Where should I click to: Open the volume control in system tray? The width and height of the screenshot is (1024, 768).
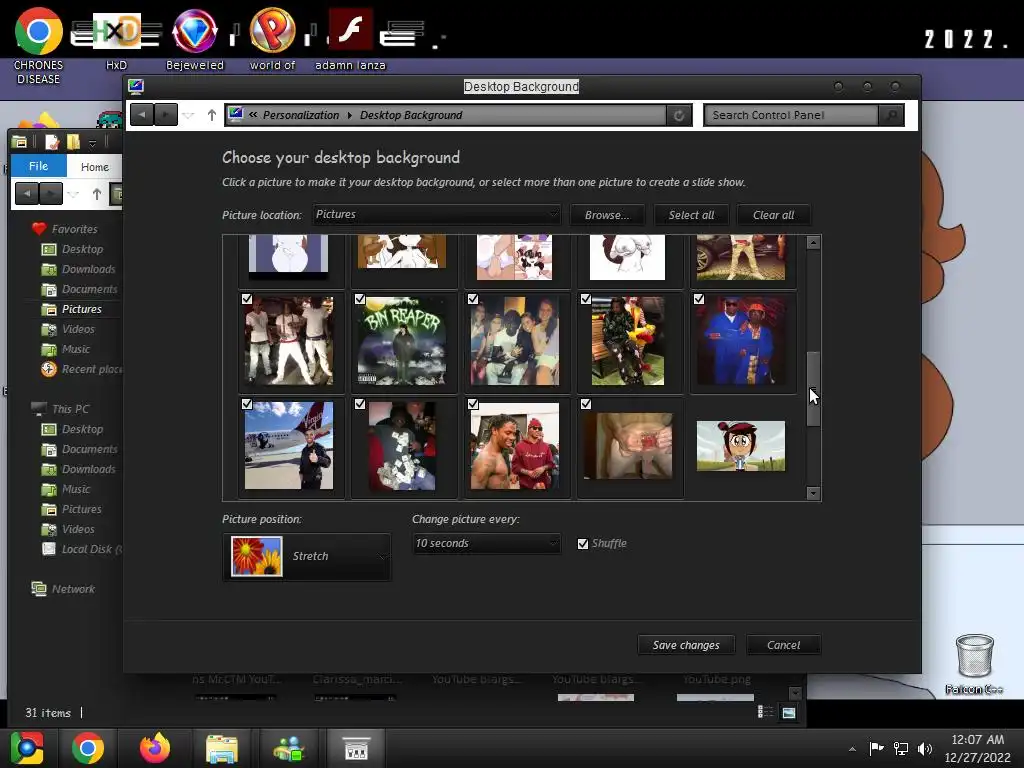(925, 748)
